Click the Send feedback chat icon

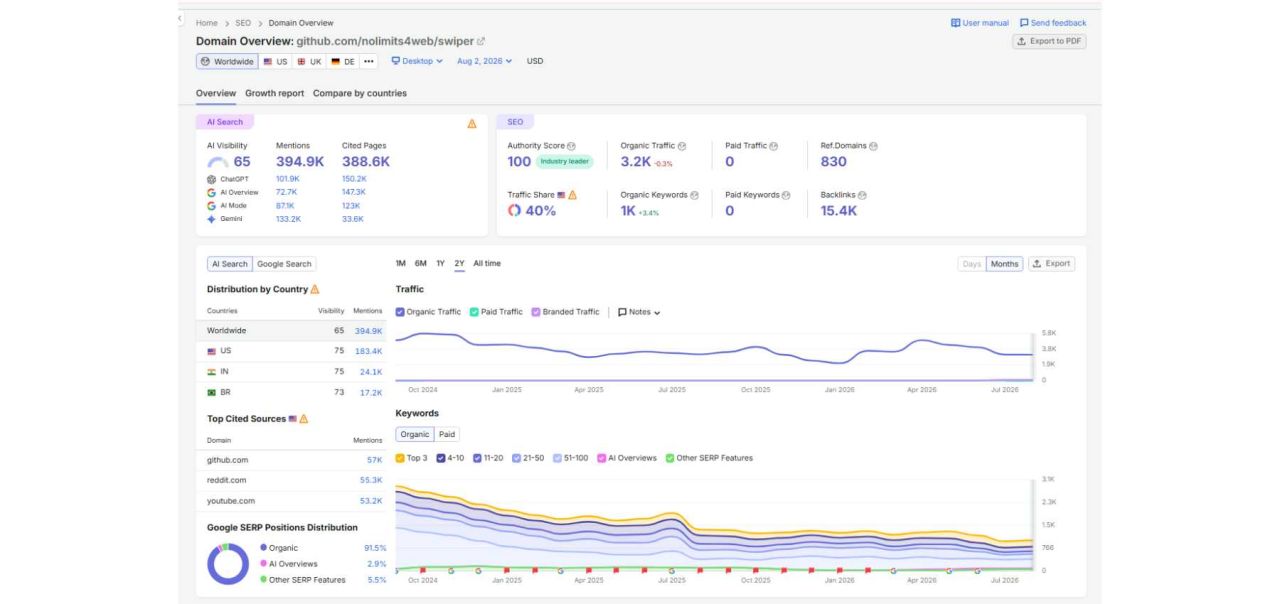click(1024, 23)
